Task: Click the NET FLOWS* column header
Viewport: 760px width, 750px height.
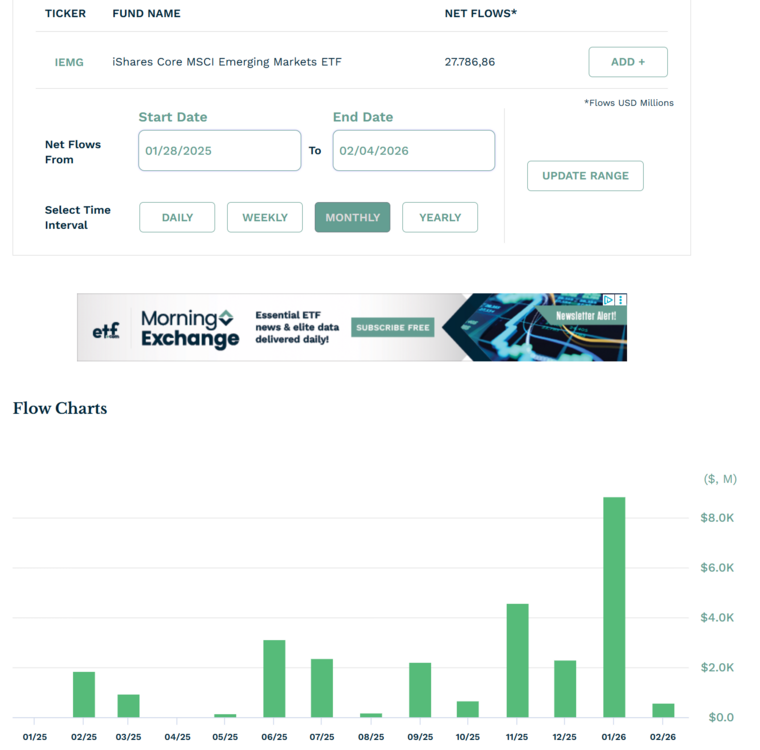Action: (481, 14)
